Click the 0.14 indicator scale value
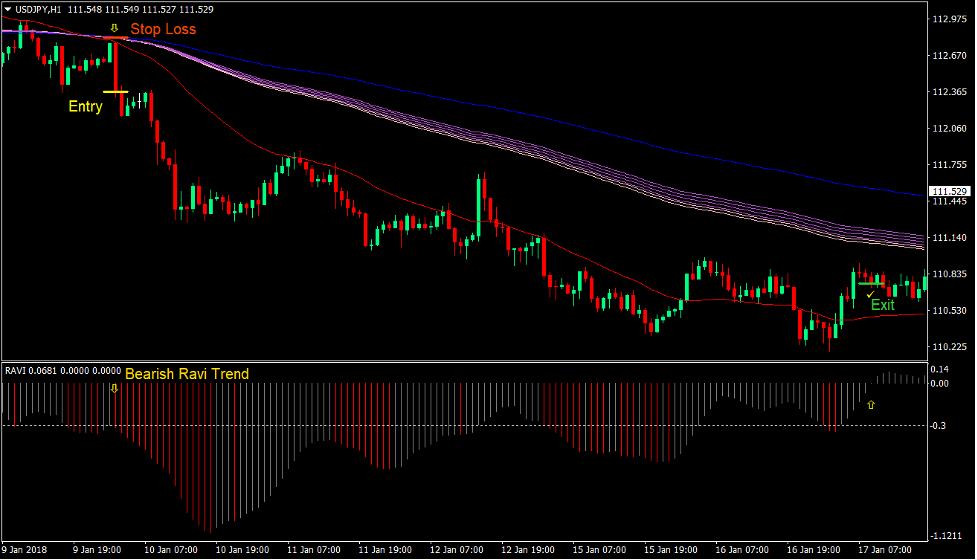The width and height of the screenshot is (977, 560). coord(940,369)
